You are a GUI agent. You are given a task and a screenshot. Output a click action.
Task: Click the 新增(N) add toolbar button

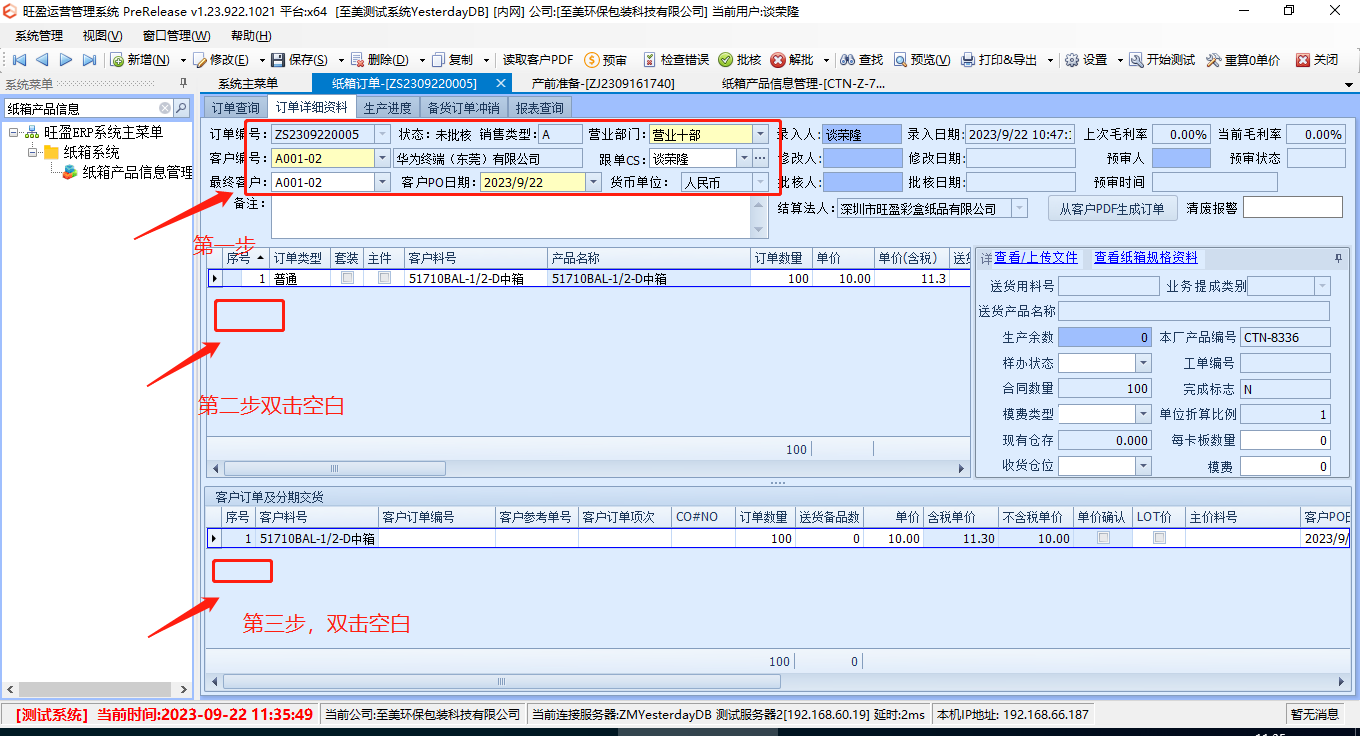point(139,60)
